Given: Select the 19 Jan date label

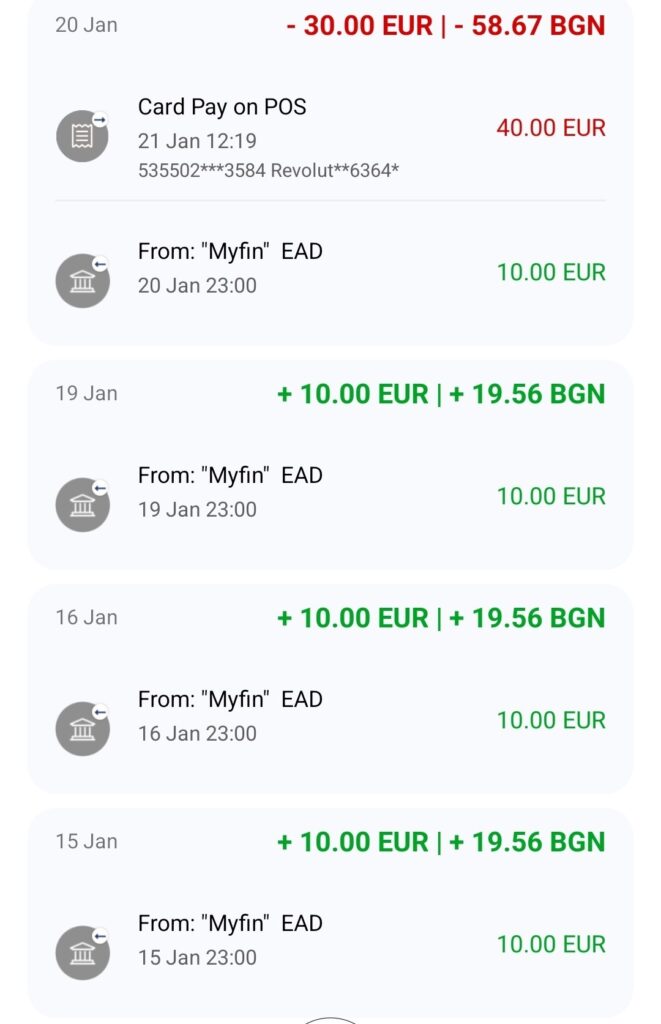Looking at the screenshot, I should (x=86, y=393).
